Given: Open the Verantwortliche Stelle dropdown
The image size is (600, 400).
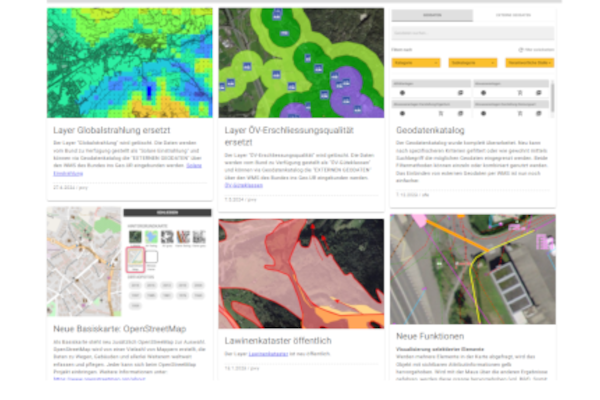Looking at the screenshot, I should [x=530, y=63].
